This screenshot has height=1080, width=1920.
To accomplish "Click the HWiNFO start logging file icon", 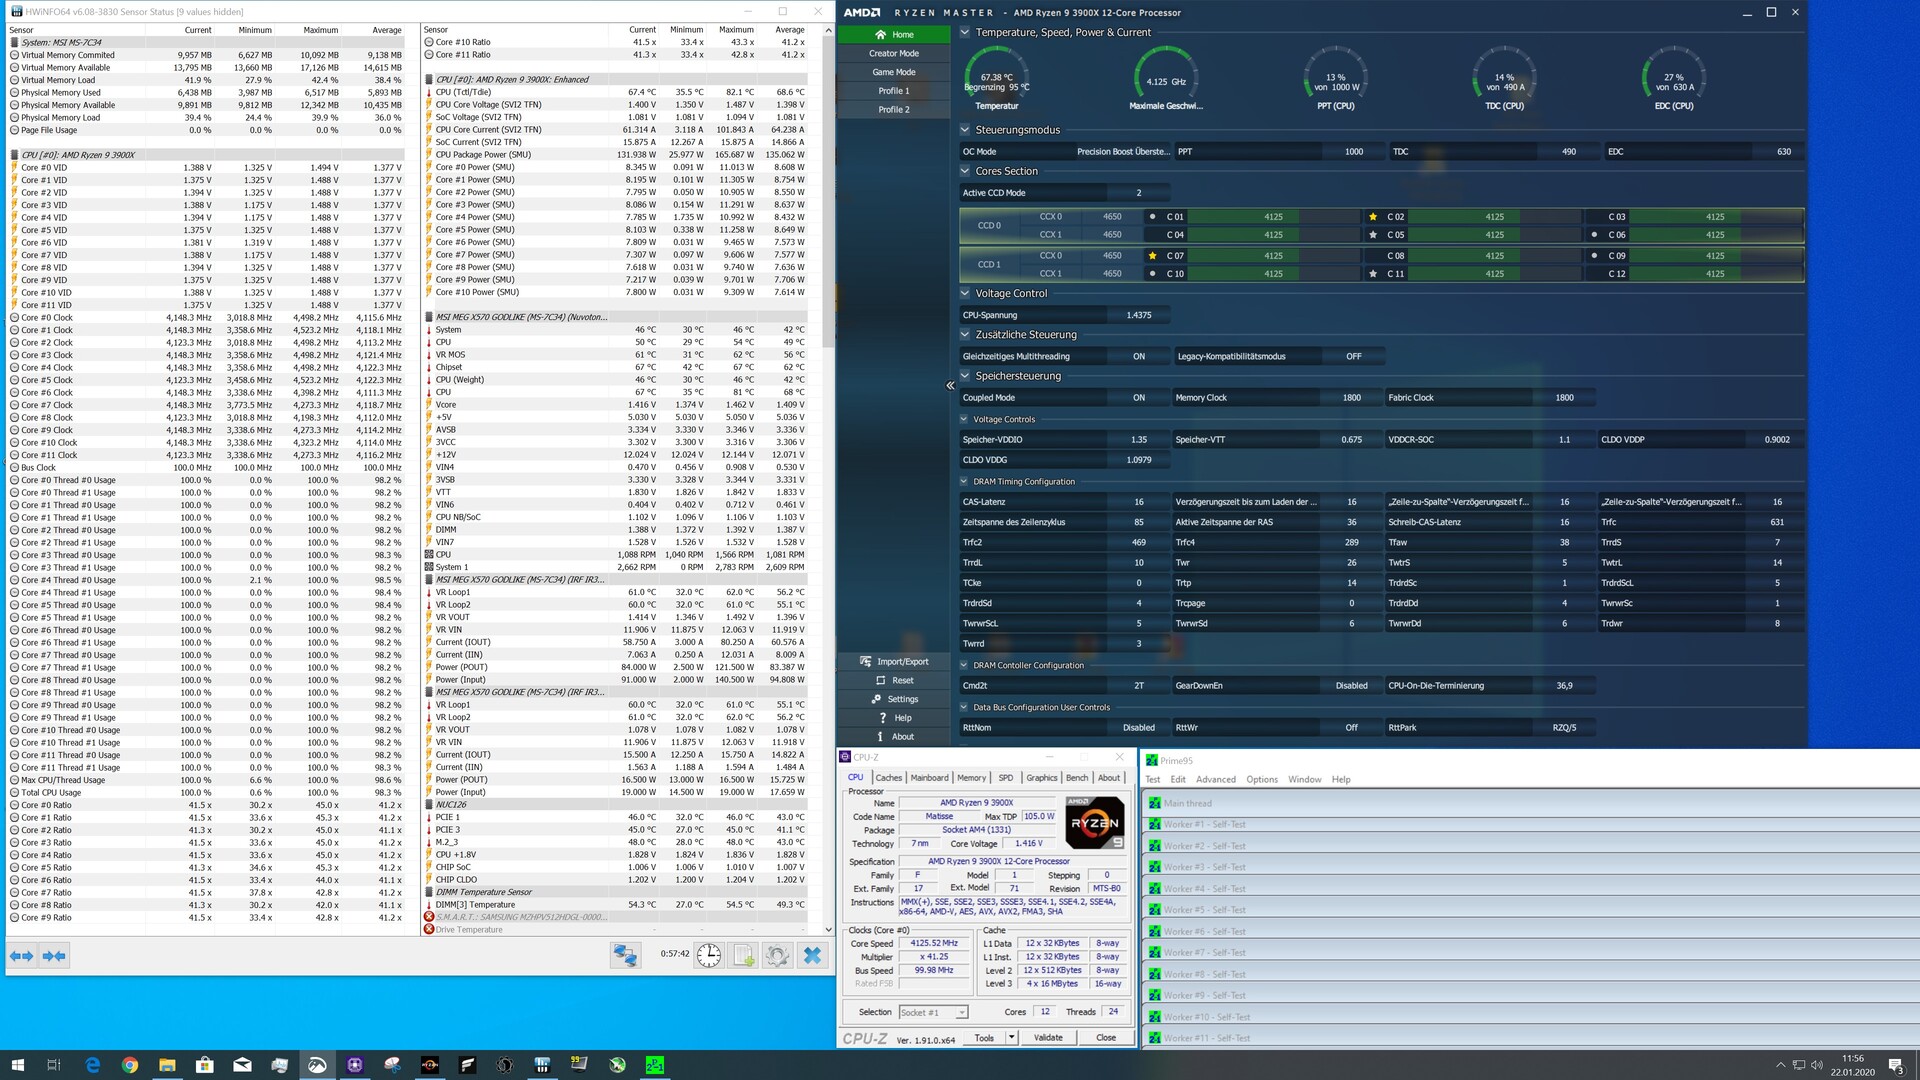I will tap(743, 956).
